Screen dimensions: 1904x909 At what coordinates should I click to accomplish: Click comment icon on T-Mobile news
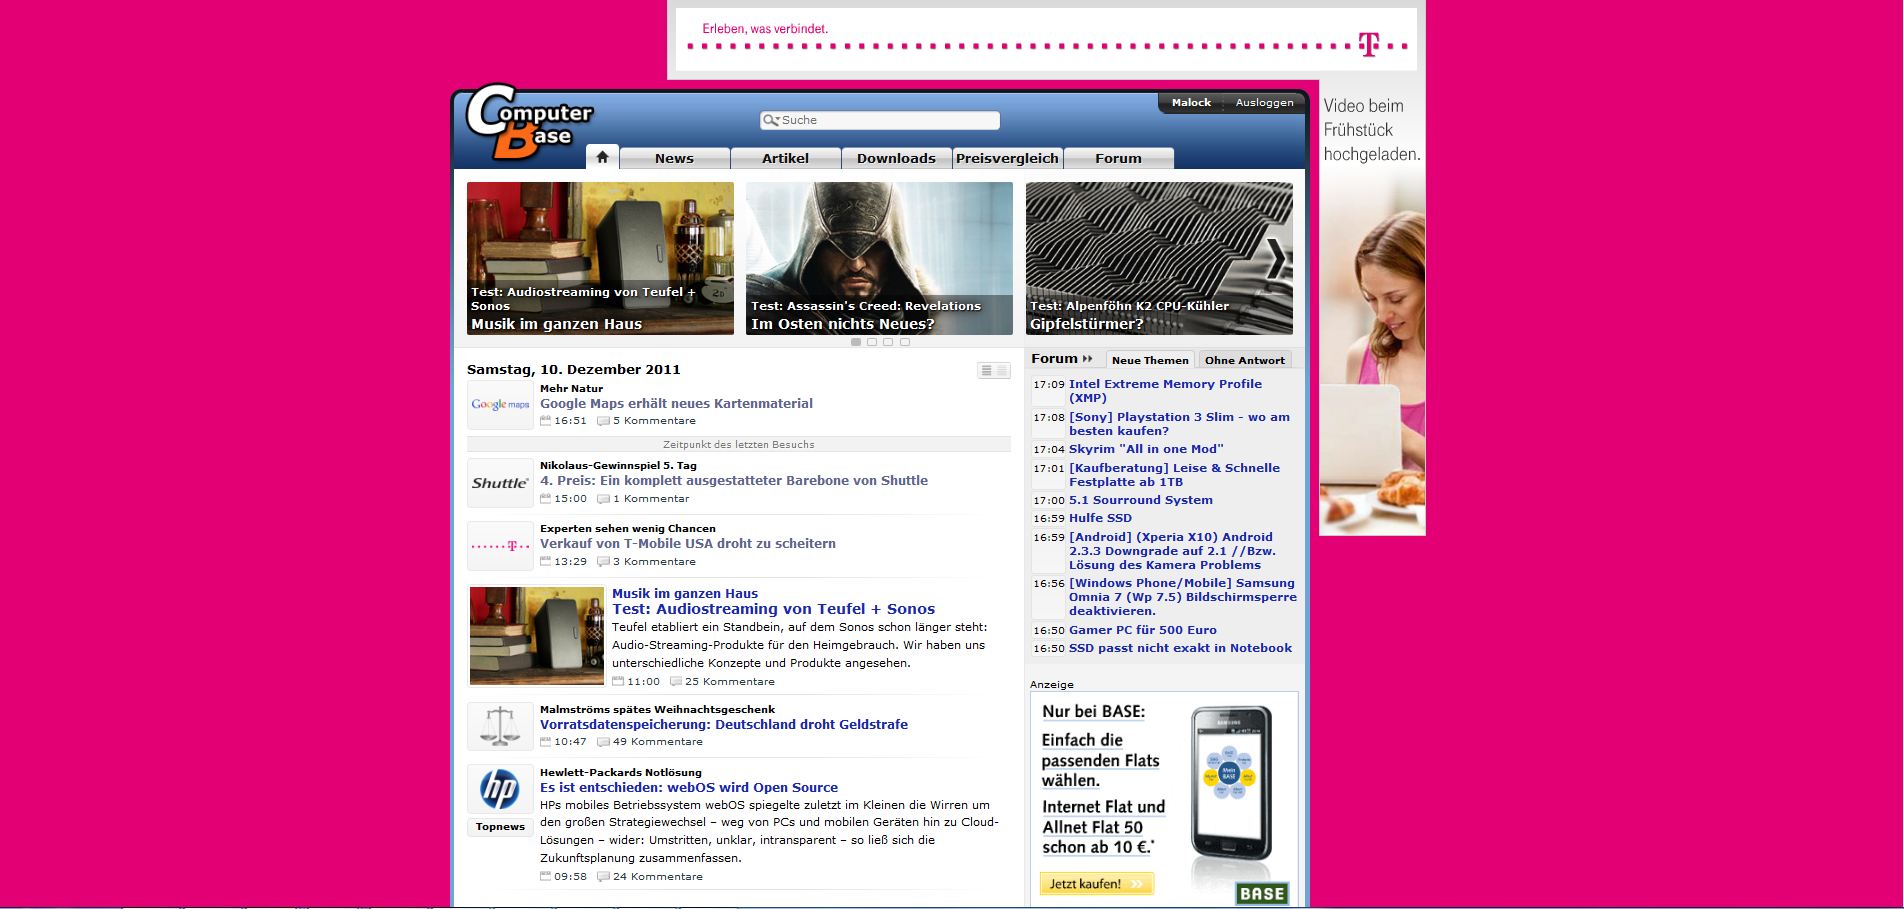603,562
